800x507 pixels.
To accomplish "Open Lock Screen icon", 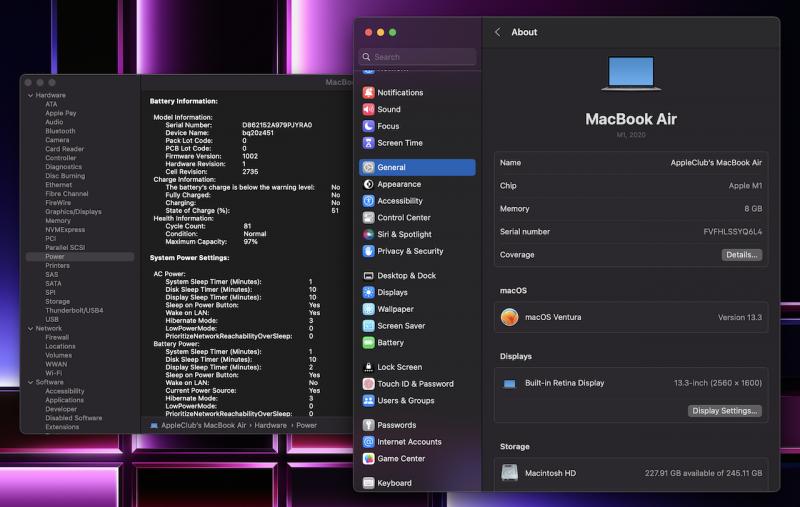I will tap(368, 367).
